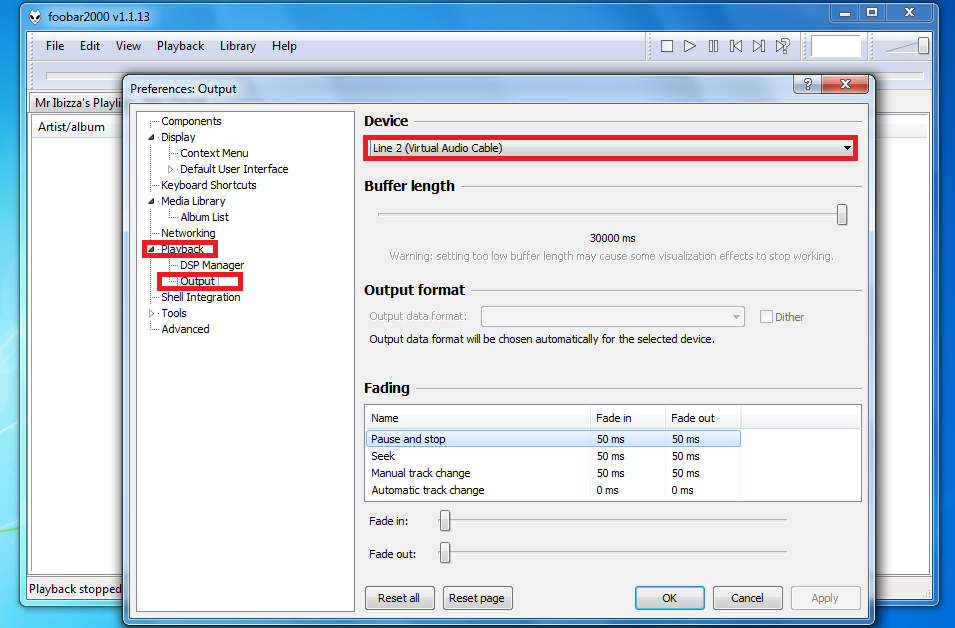Click the Preferences help question mark button

808,84
